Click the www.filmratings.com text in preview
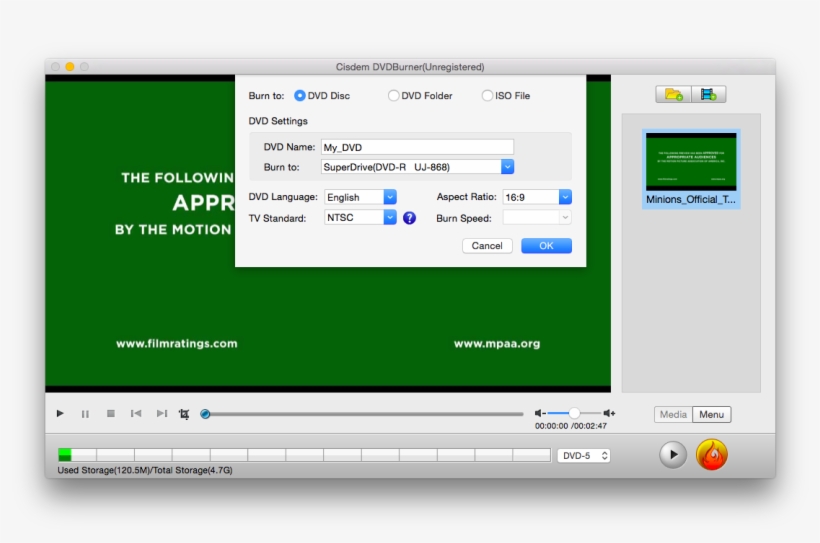The image size is (820, 543). (177, 343)
